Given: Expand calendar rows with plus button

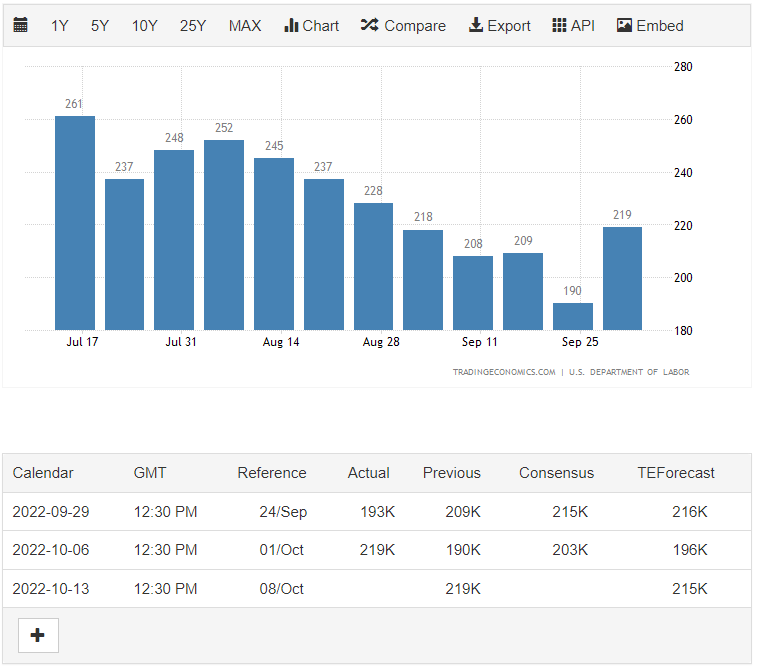Looking at the screenshot, I should [x=38, y=635].
